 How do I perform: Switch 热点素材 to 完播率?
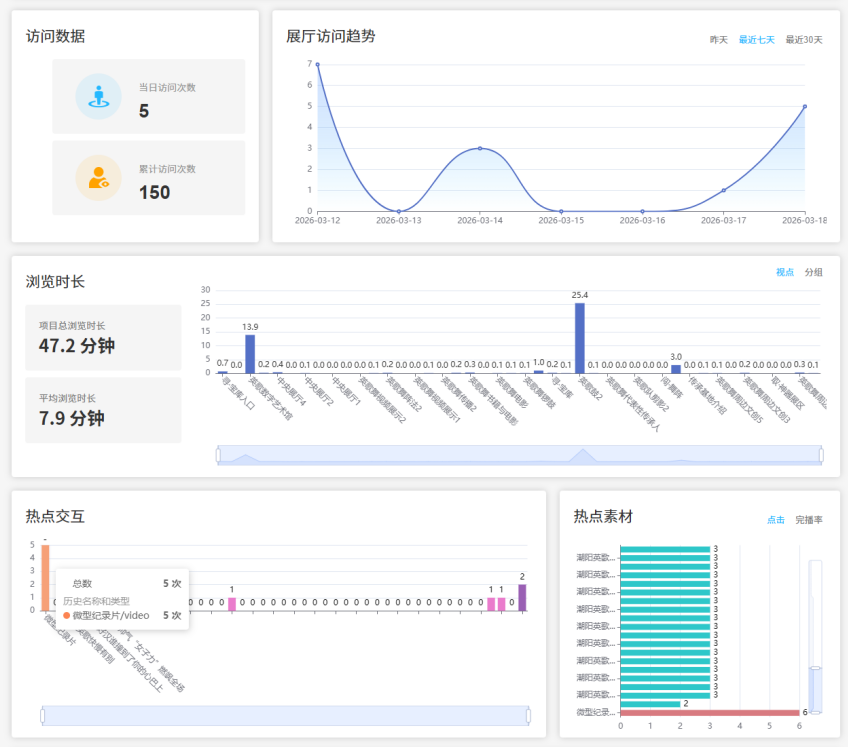[809, 520]
